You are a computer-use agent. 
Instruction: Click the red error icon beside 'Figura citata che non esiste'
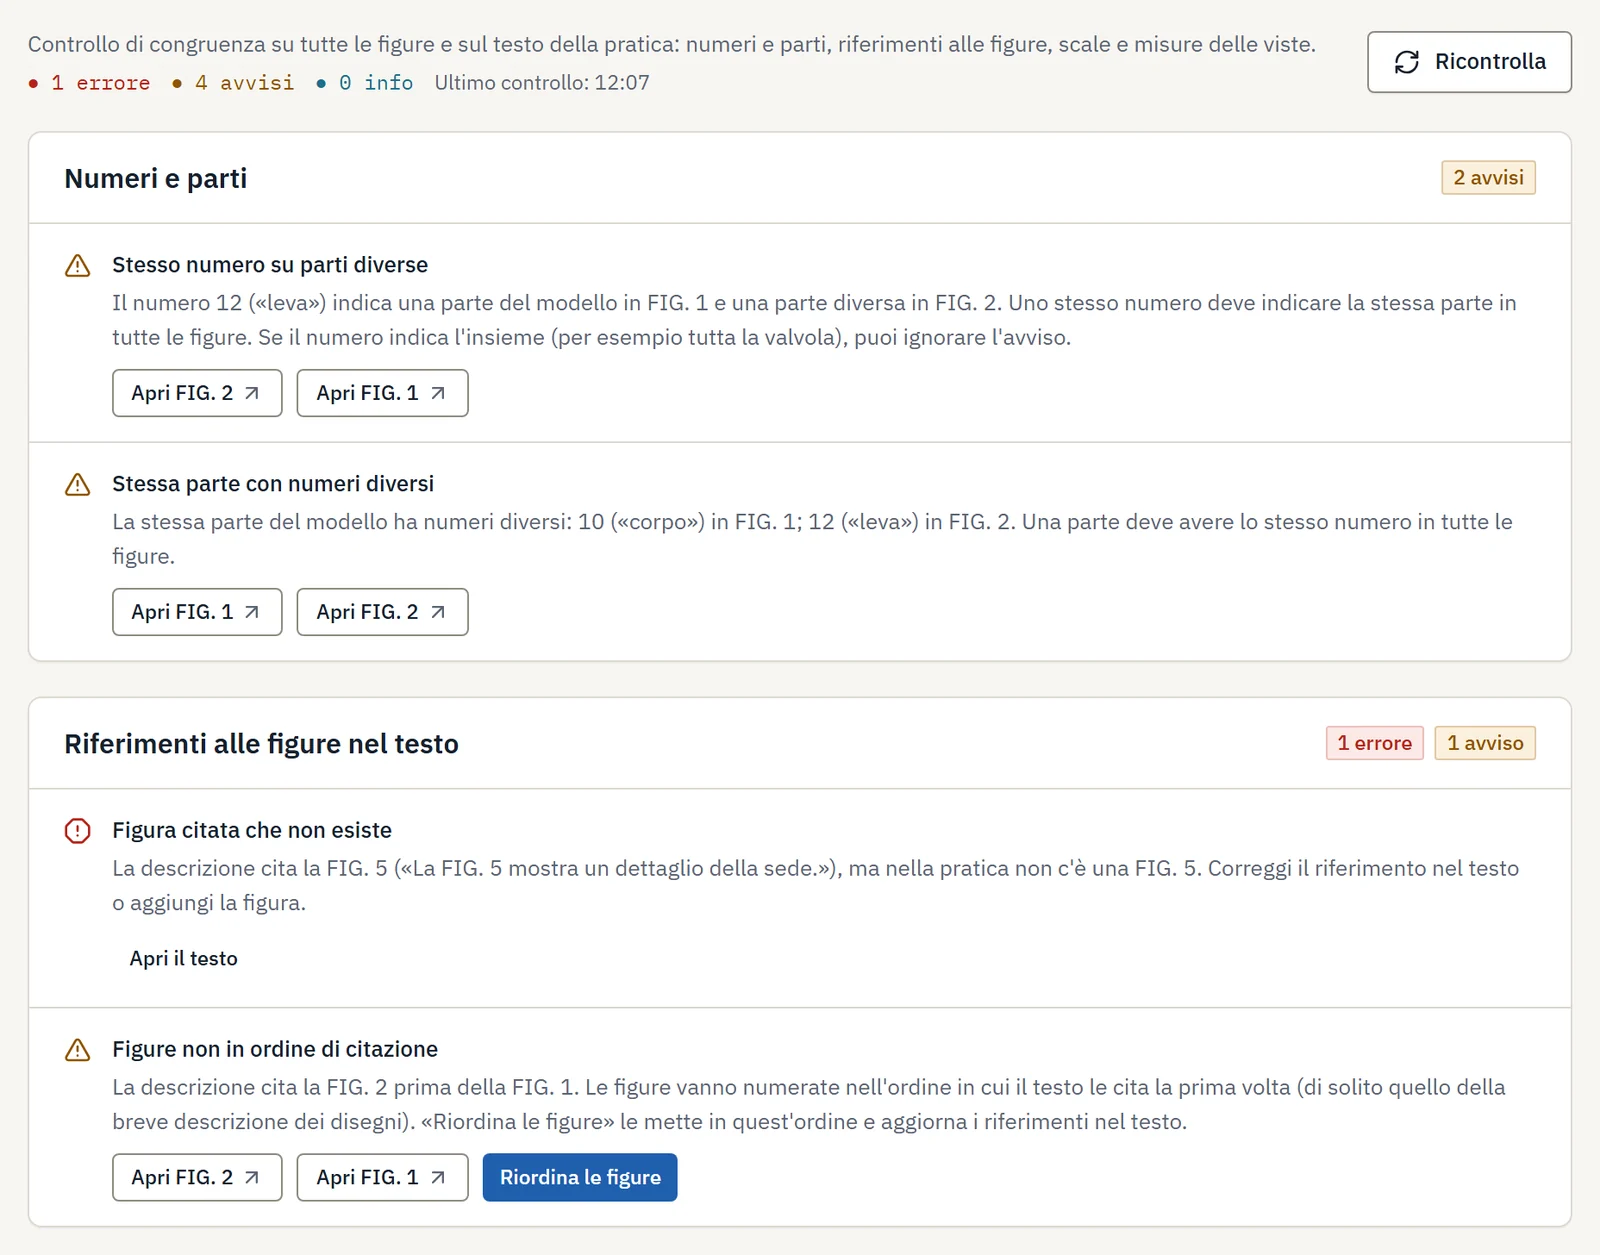(x=77, y=831)
